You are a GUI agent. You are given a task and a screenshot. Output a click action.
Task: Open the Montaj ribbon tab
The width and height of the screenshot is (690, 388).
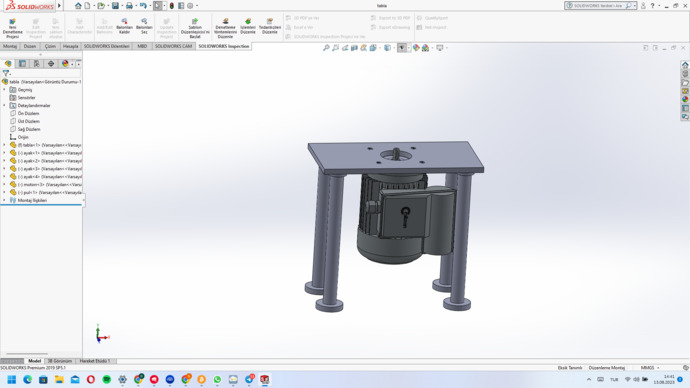point(10,46)
